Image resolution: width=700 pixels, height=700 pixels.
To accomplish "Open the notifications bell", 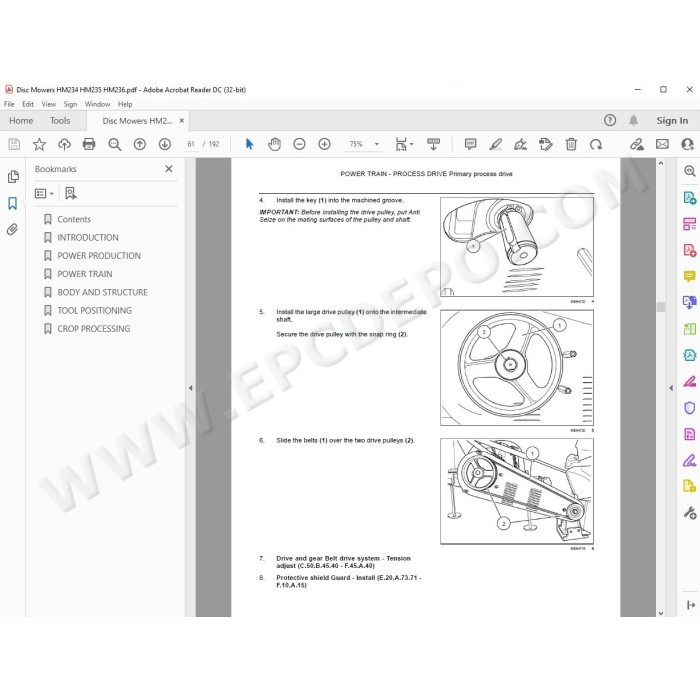I will 633,121.
